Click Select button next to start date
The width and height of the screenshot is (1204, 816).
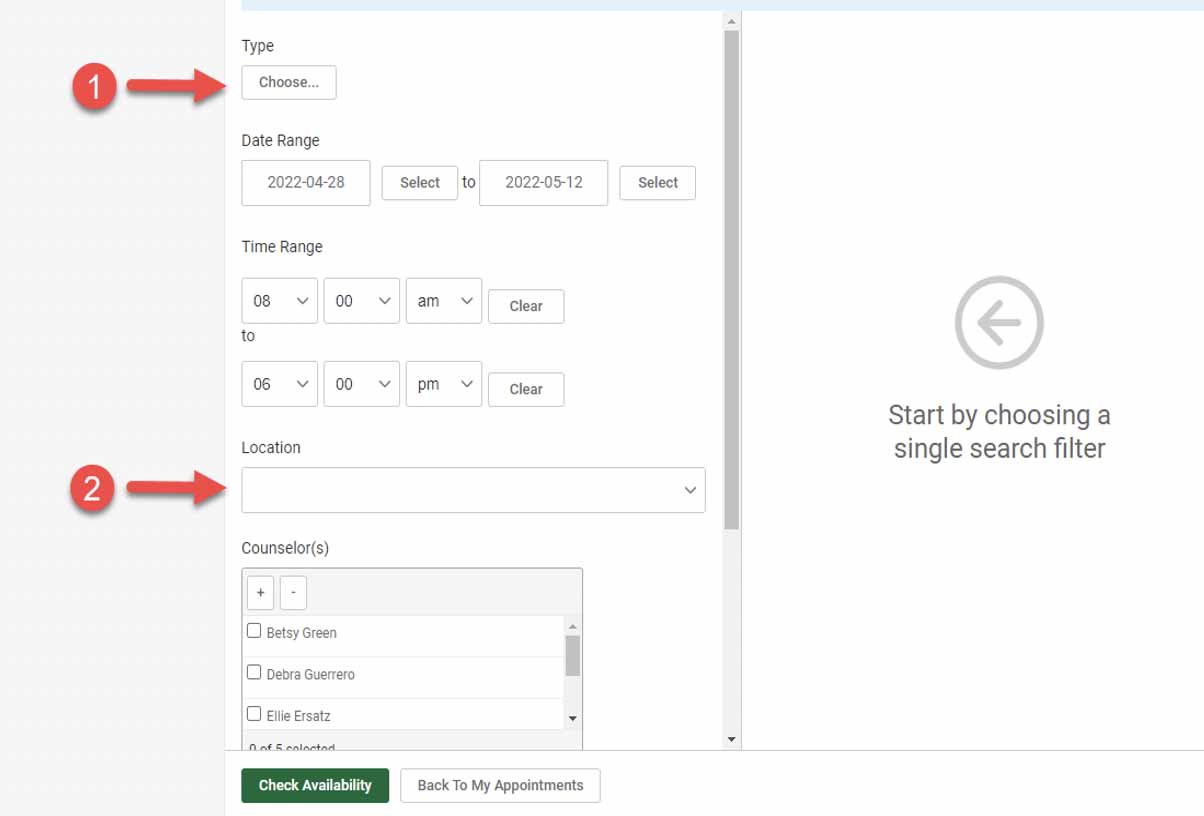click(420, 183)
